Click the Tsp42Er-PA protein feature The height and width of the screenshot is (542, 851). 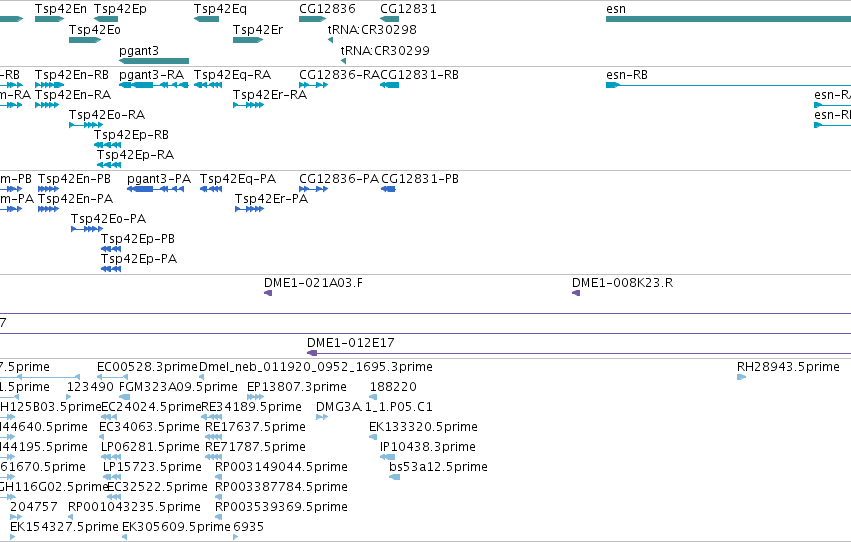(250, 209)
